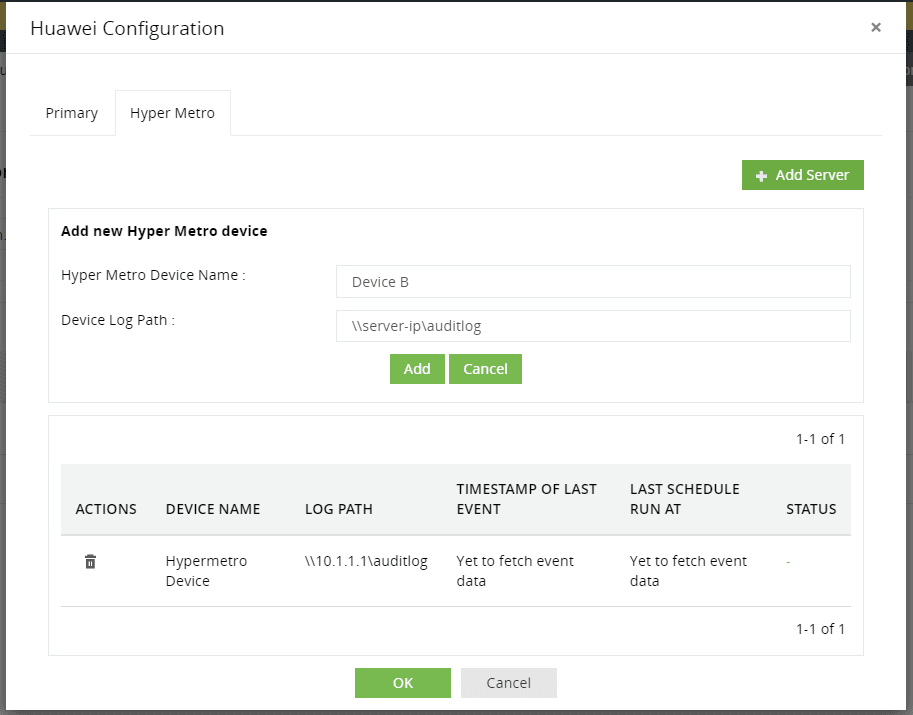Click the Status column header

point(811,509)
